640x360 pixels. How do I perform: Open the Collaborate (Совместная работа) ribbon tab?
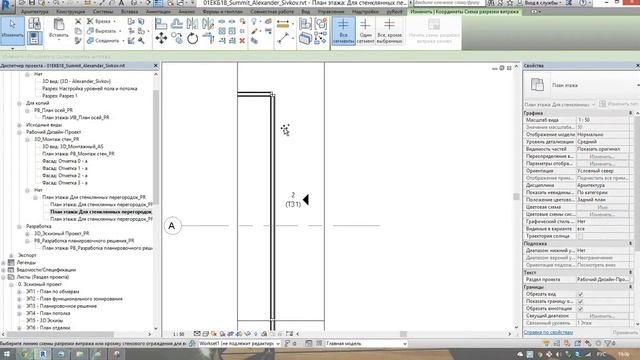272,12
